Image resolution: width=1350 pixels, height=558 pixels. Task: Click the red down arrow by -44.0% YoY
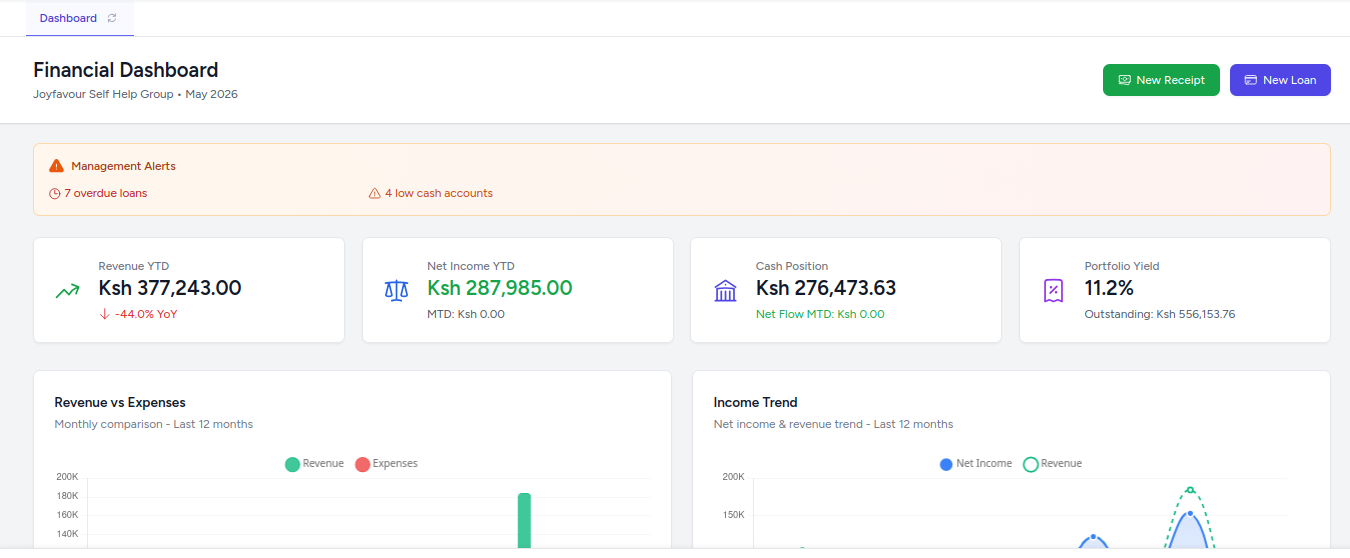104,314
